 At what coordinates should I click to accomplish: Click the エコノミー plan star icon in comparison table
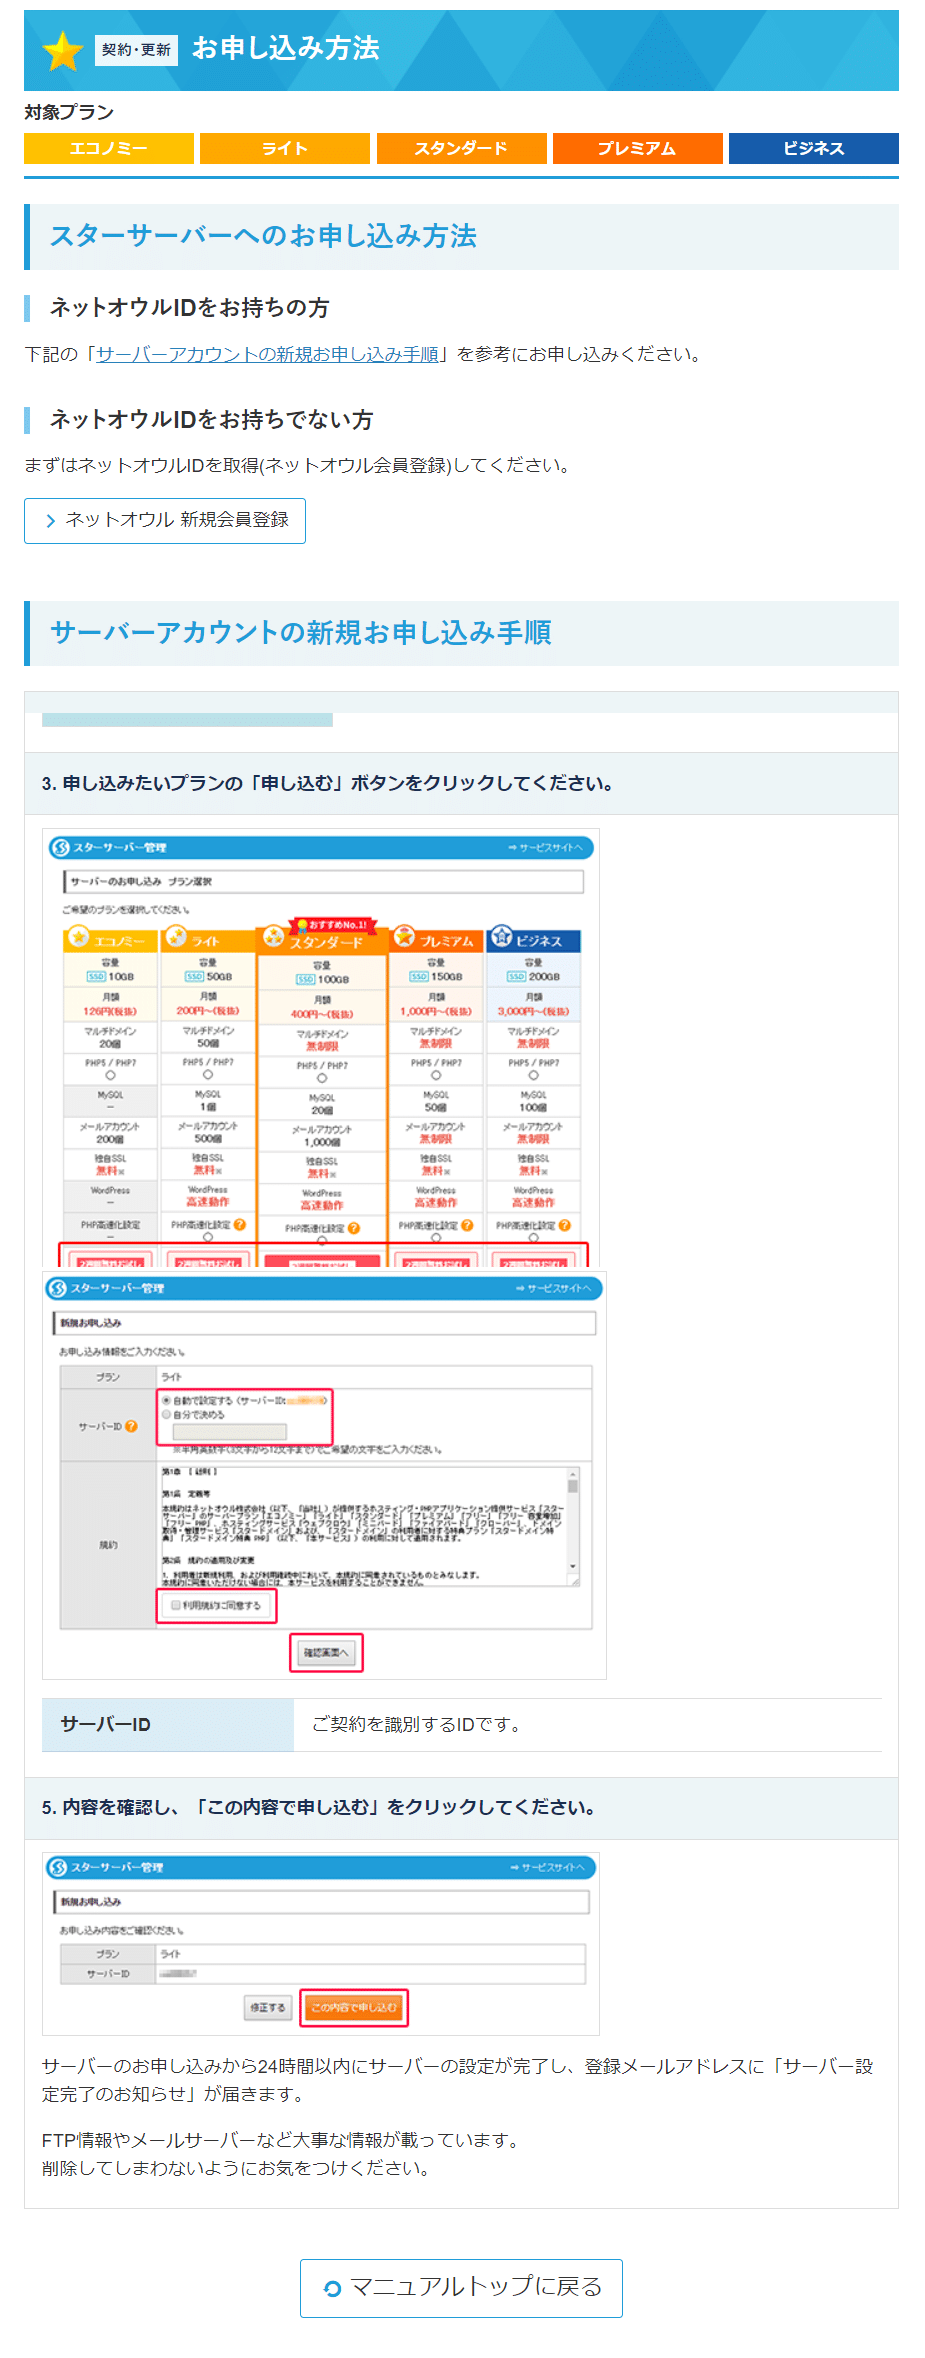79,938
